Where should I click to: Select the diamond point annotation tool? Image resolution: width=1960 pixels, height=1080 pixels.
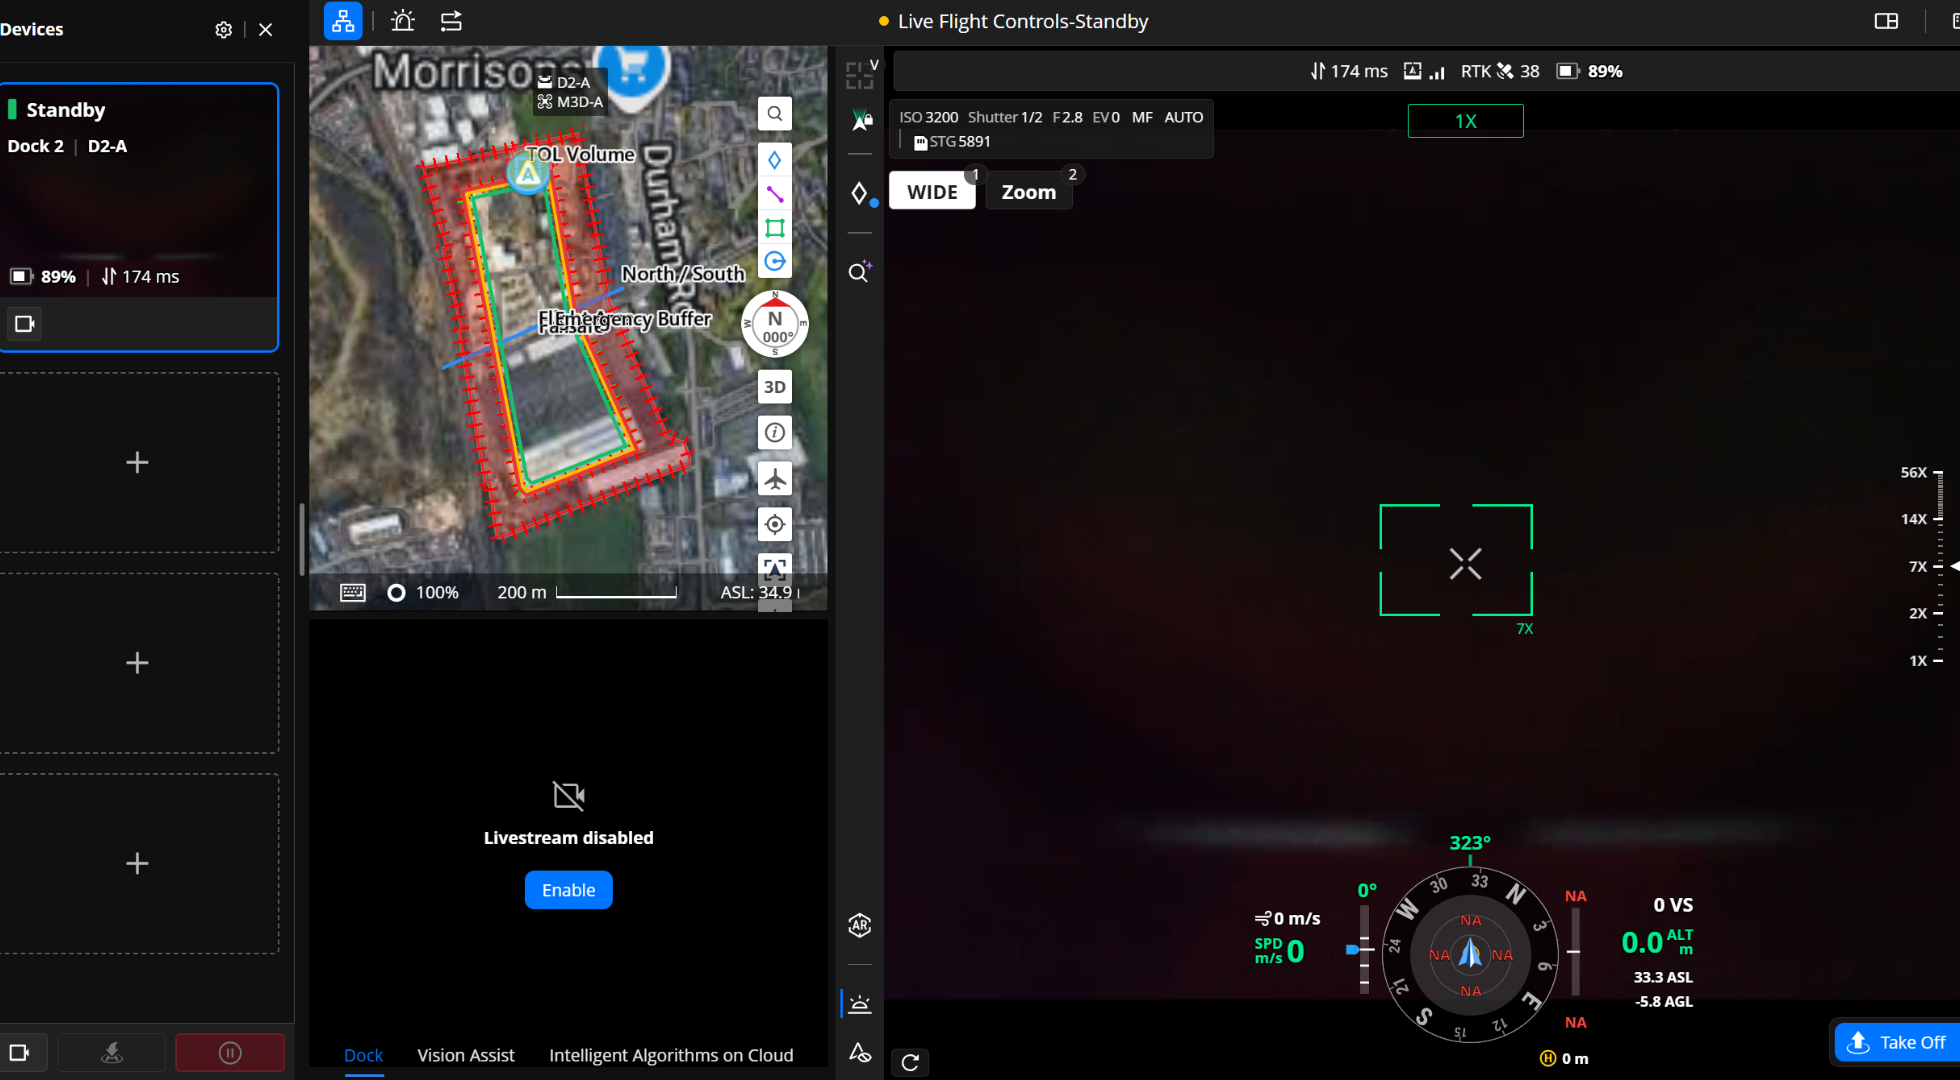(x=774, y=159)
